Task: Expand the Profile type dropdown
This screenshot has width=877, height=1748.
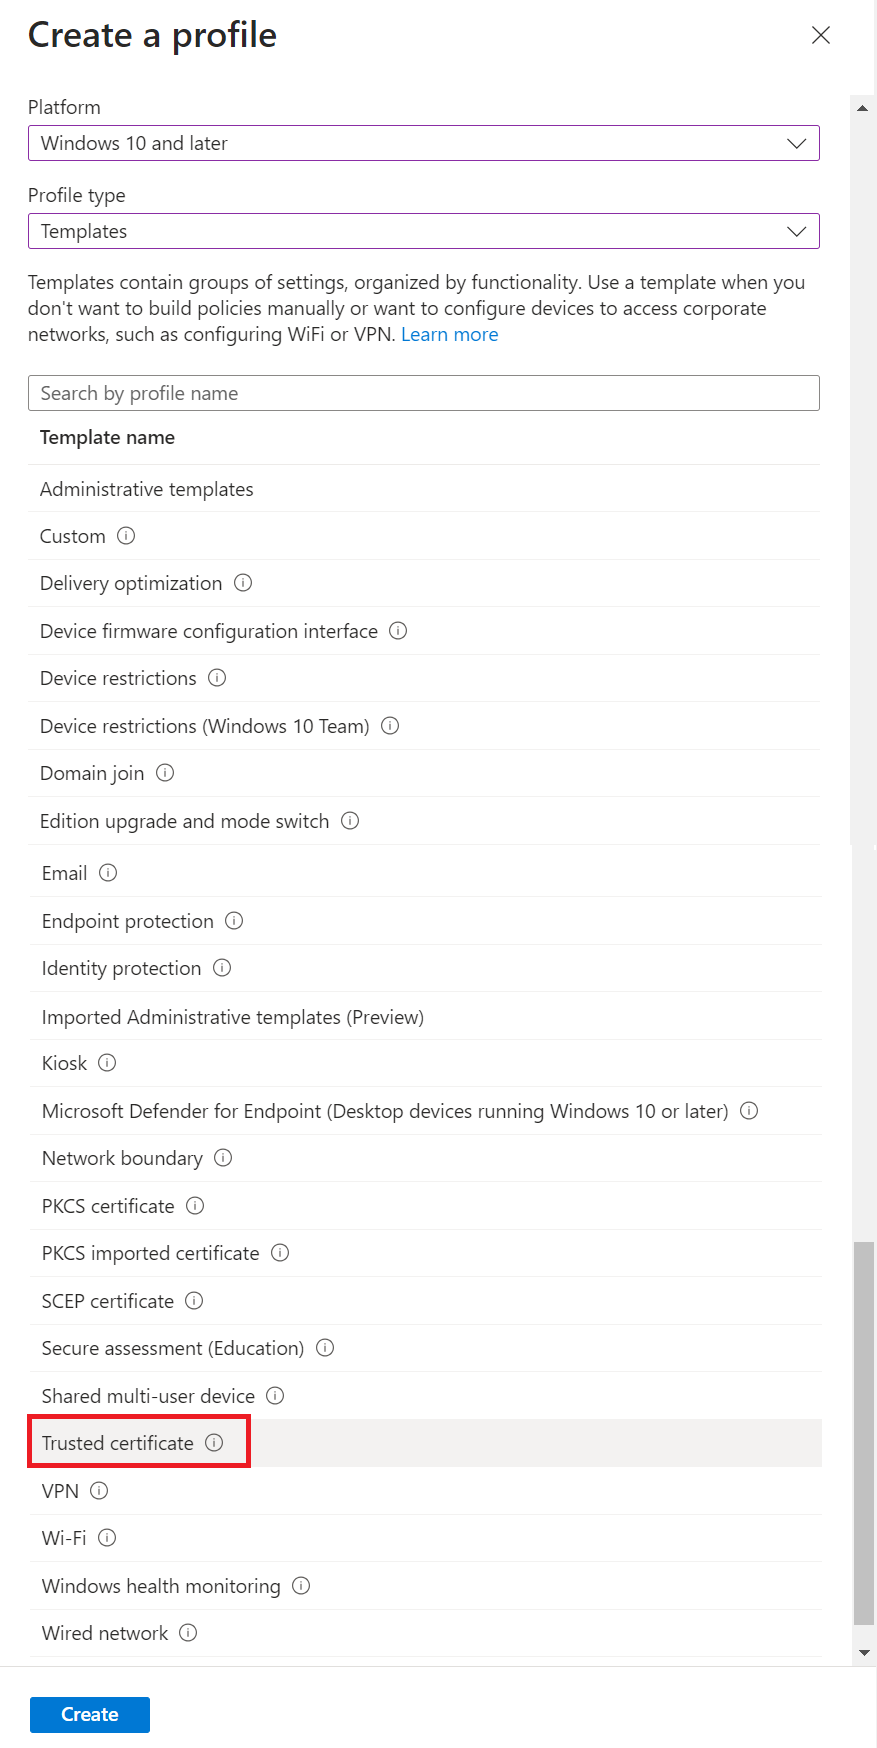Action: coord(423,231)
